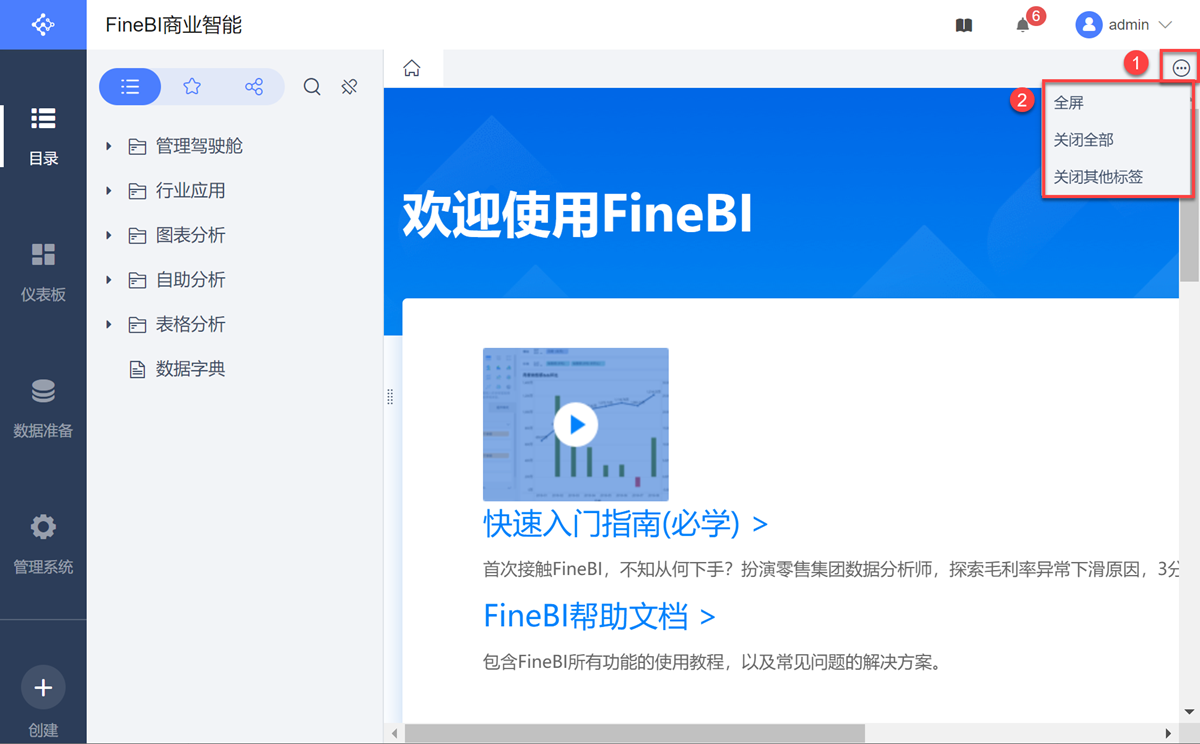Open the 数据准备 data preparation section
Screen dimensions: 1200x744
point(43,408)
